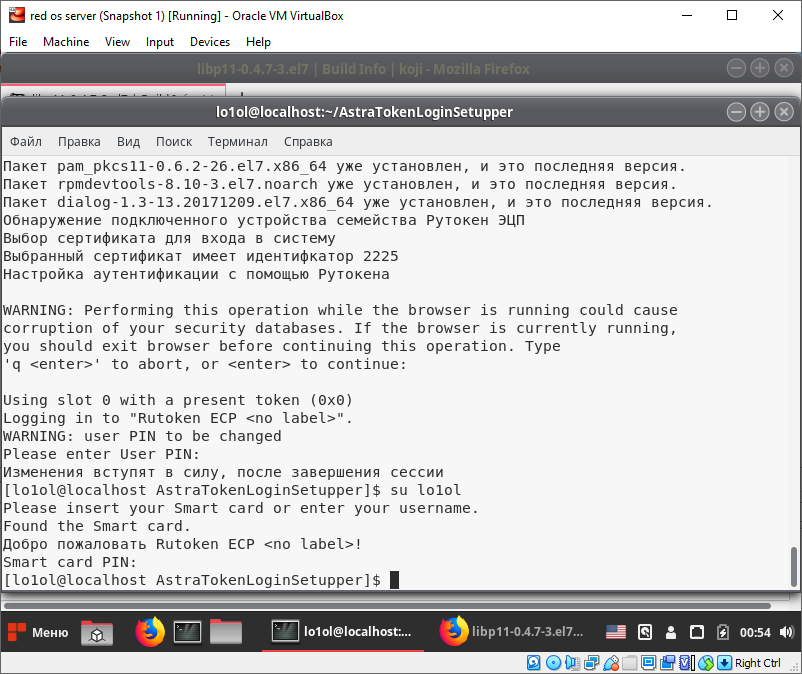Open file manager folder launcher
The width and height of the screenshot is (802, 674).
pos(226,632)
